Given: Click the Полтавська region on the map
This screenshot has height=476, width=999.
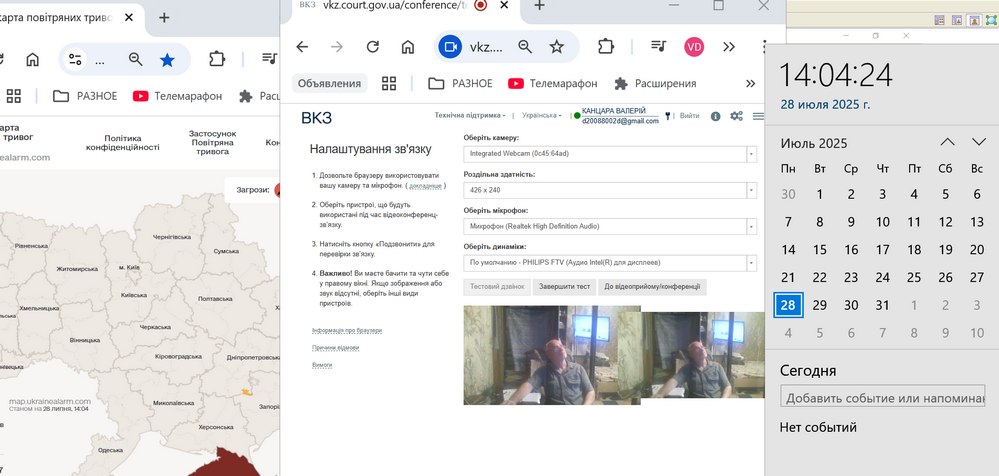Looking at the screenshot, I should tap(215, 298).
